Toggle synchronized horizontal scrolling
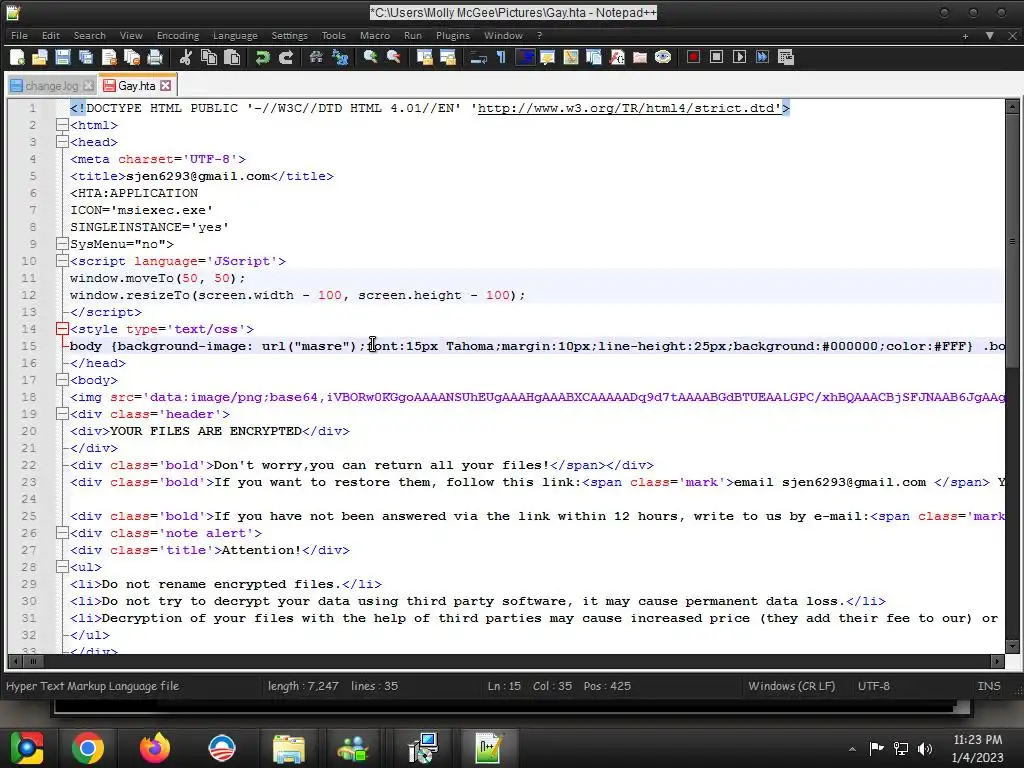This screenshot has height=768, width=1024. point(447,57)
